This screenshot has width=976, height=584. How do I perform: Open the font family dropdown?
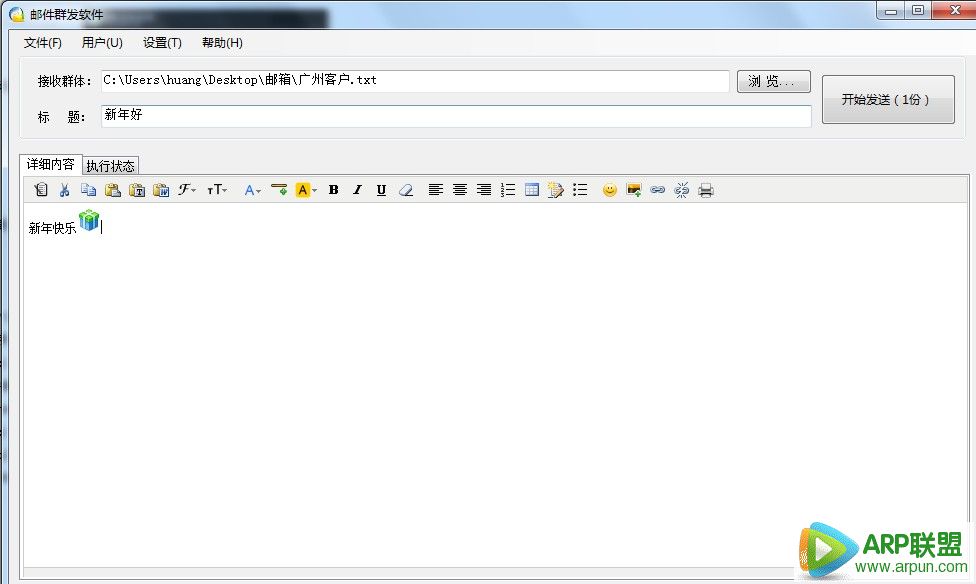187,190
